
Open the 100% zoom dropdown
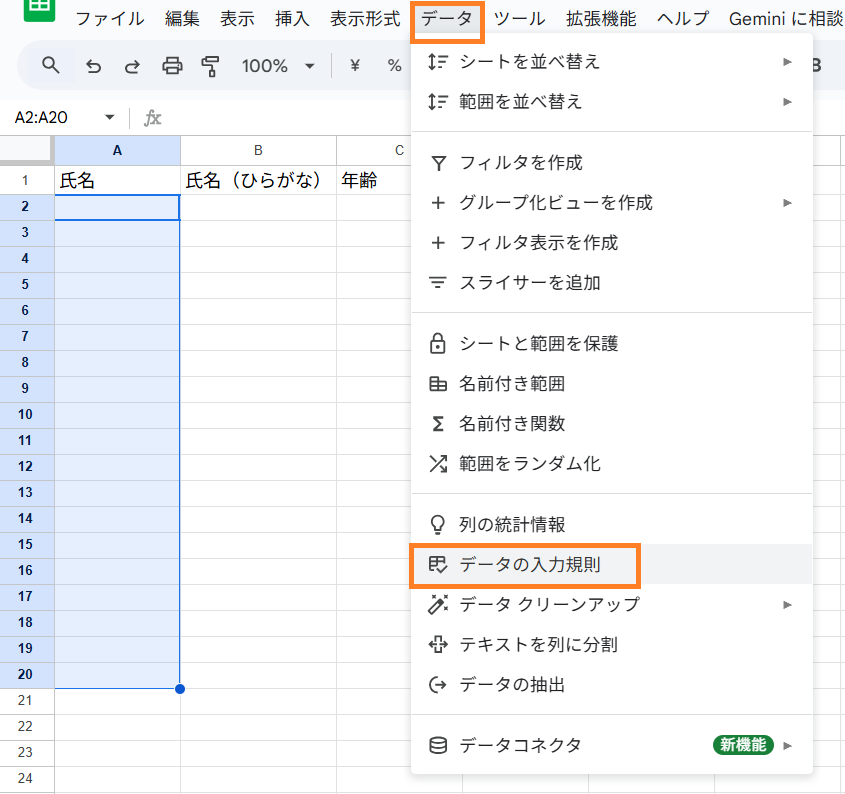tap(277, 66)
